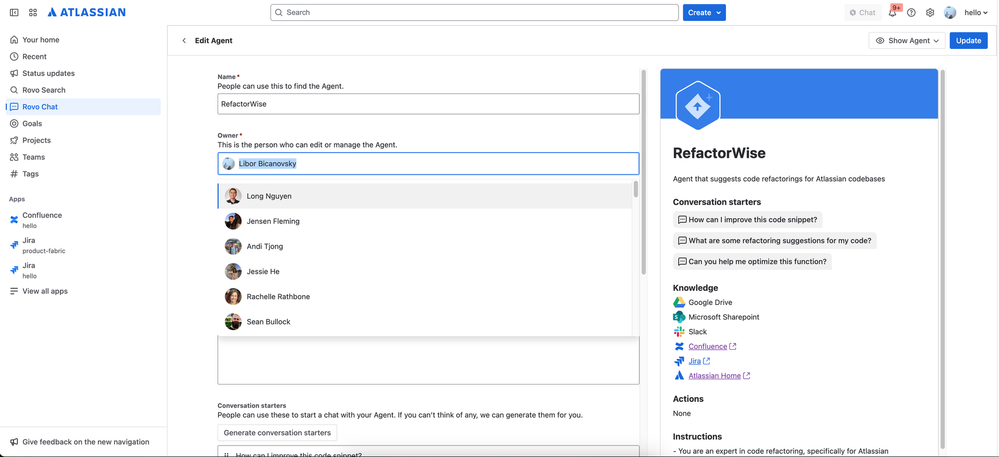This screenshot has height=457, width=999.
Task: Click the Projects rocket icon
Action: (x=14, y=140)
